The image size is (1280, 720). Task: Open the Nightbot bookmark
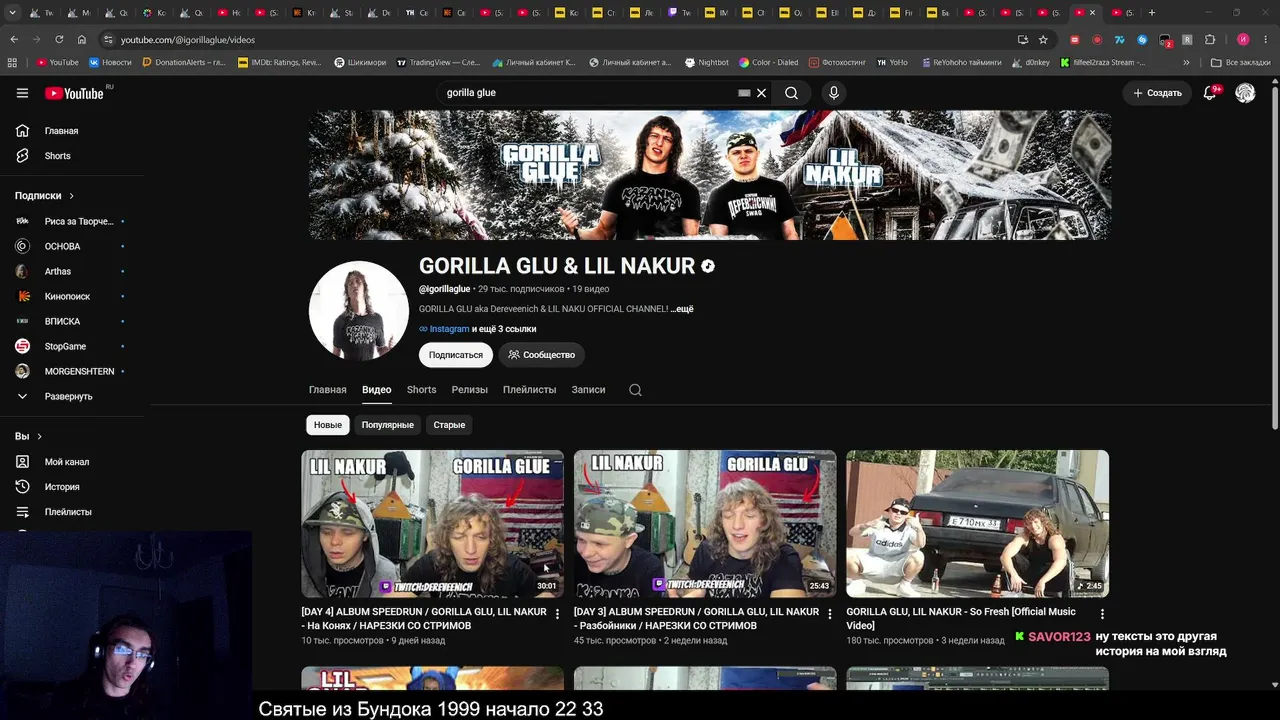[707, 62]
